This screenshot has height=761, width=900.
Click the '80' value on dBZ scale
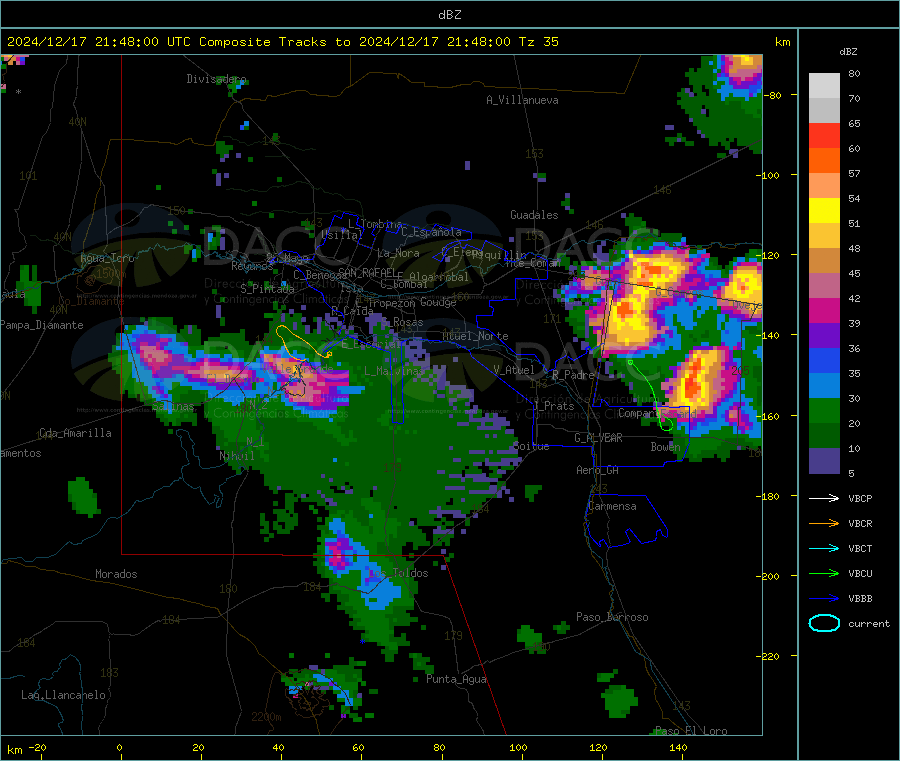(854, 73)
